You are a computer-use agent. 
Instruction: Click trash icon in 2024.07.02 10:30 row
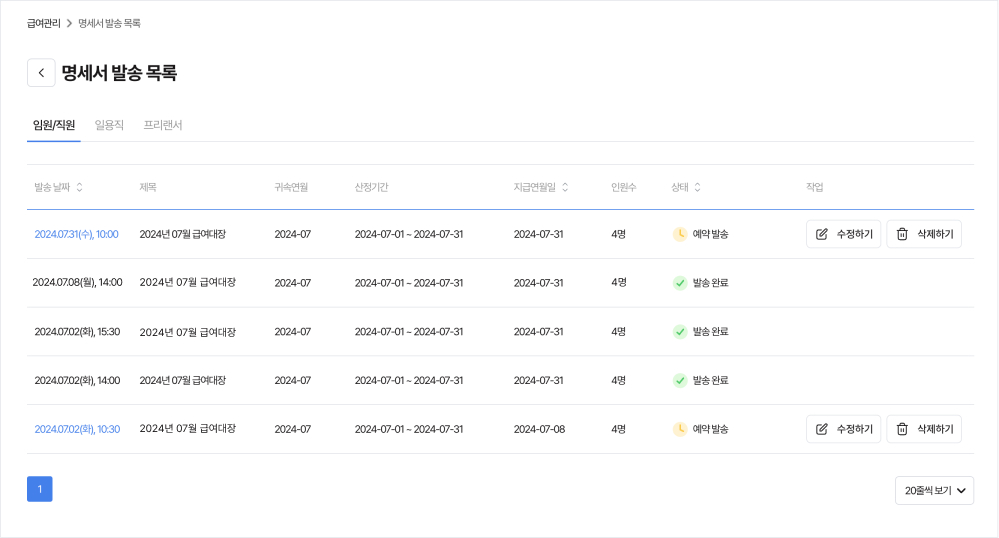click(902, 429)
